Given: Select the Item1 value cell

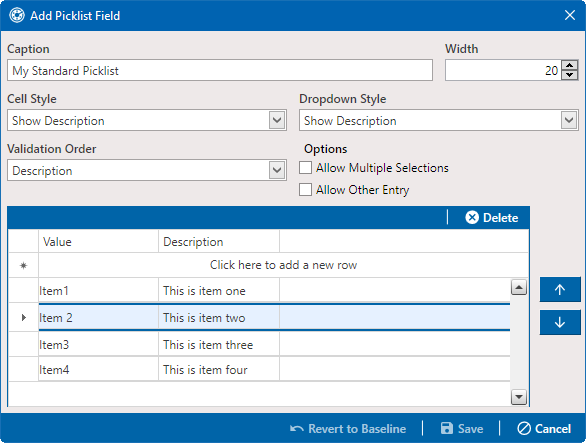Looking at the screenshot, I should tap(98, 290).
